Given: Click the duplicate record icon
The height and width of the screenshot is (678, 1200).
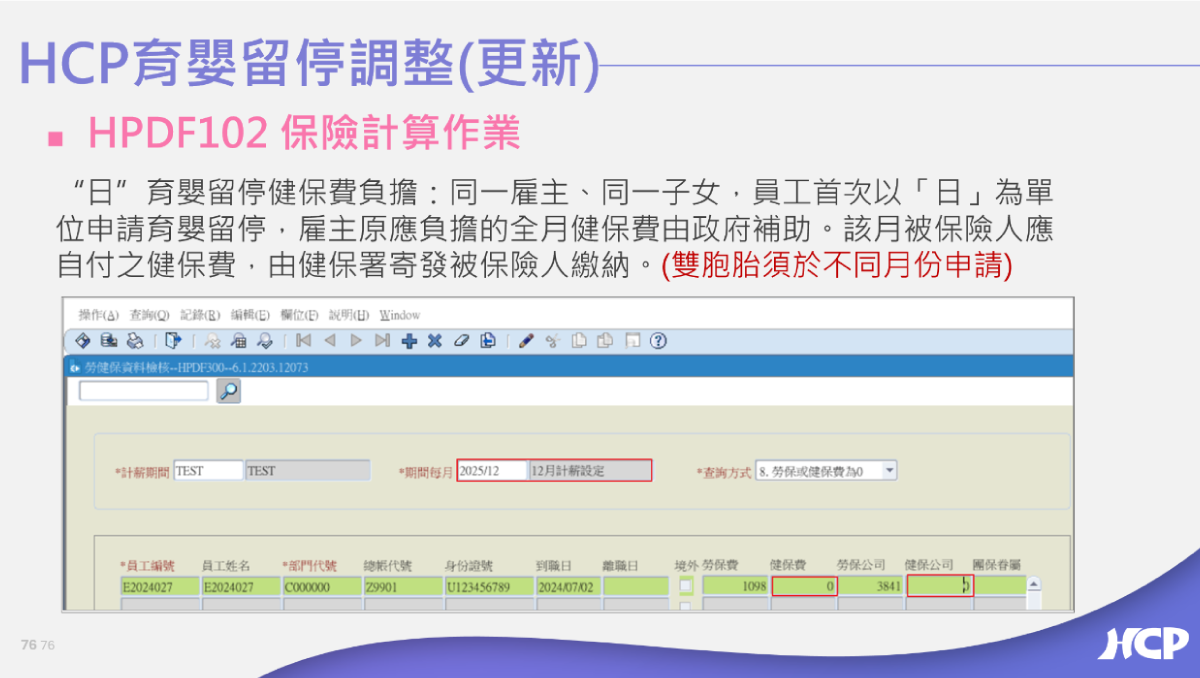Looking at the screenshot, I should tap(487, 340).
